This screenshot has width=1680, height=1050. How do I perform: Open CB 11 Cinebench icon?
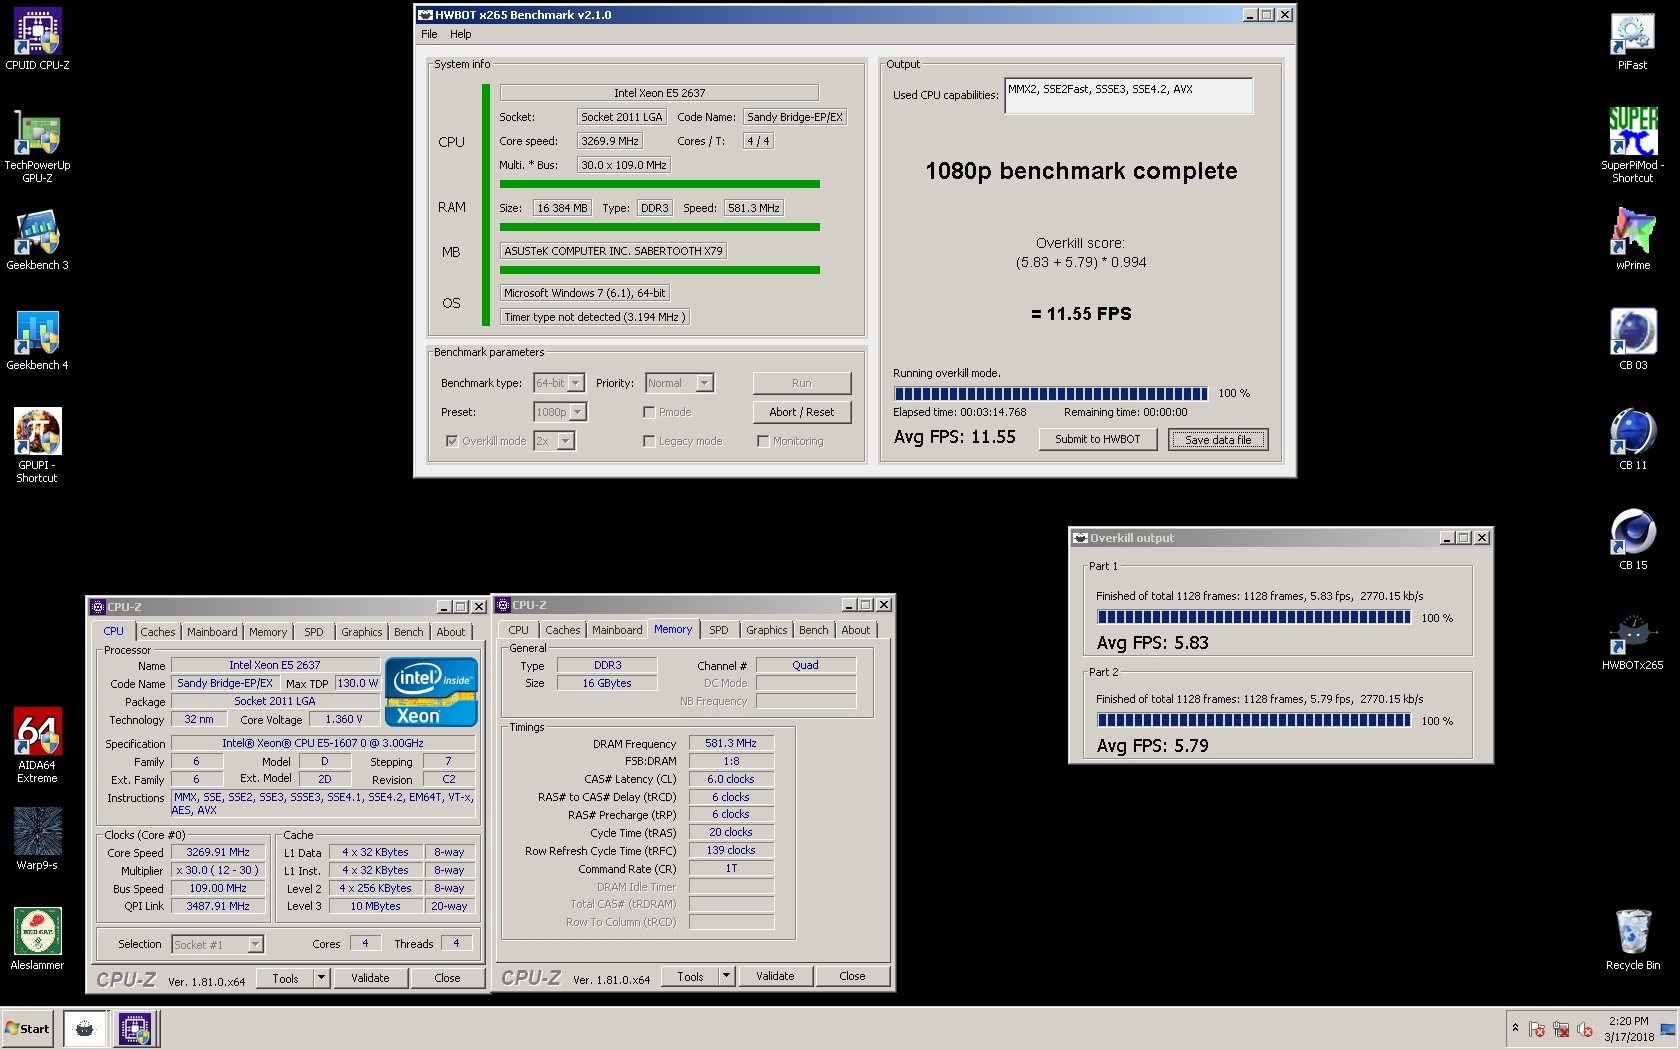(1633, 440)
